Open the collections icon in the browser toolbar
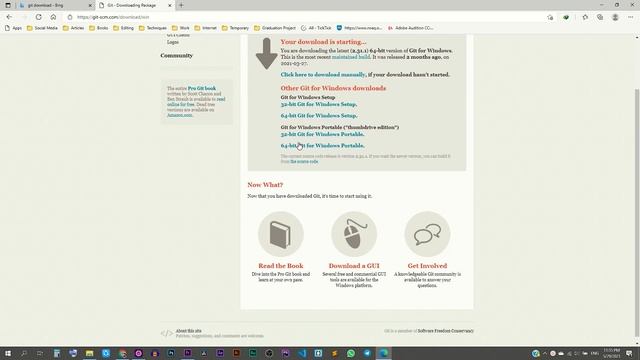640x360 pixels. point(600,17)
